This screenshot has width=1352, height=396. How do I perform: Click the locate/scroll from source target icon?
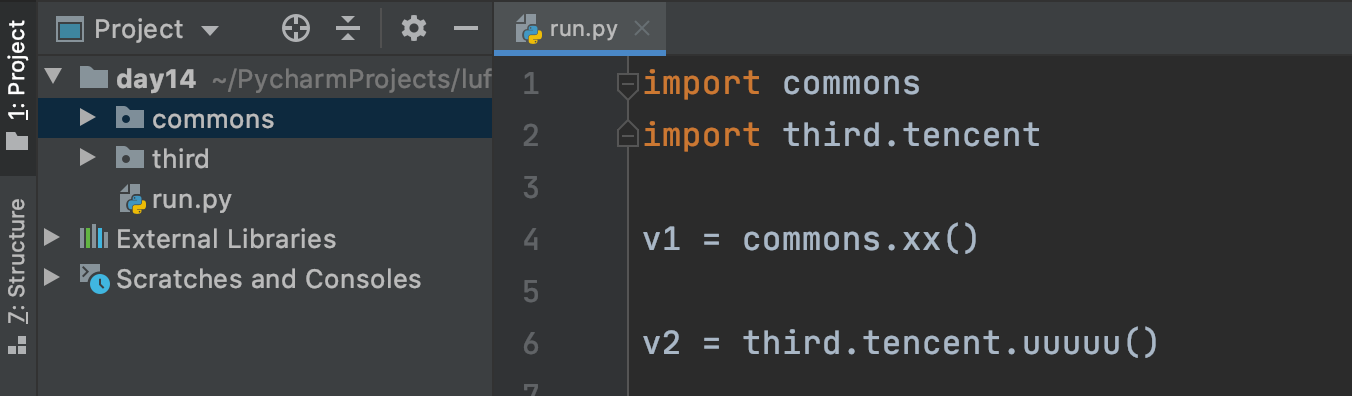[296, 29]
